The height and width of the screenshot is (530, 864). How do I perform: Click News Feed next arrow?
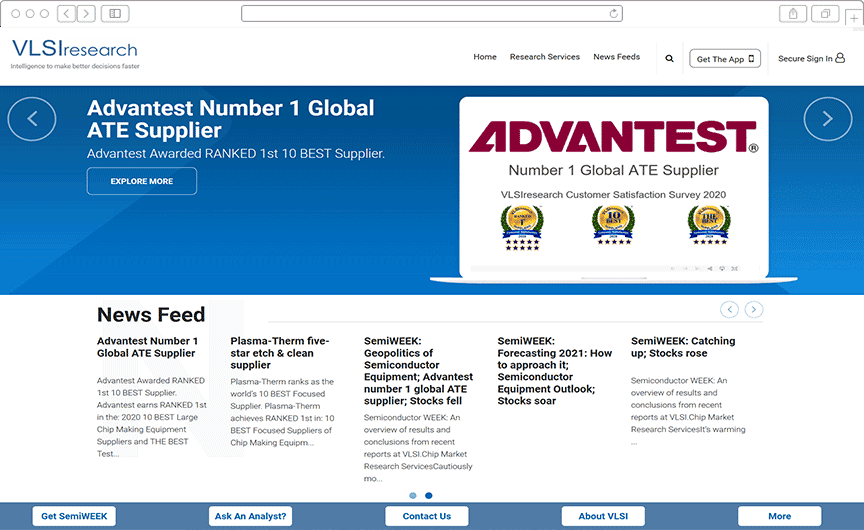click(x=754, y=310)
